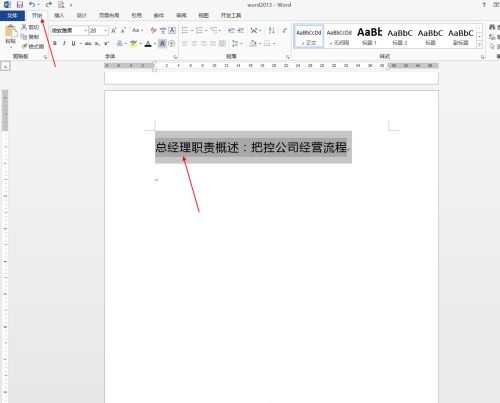Switch to the References tab
The width and height of the screenshot is (500, 403).
point(136,15)
